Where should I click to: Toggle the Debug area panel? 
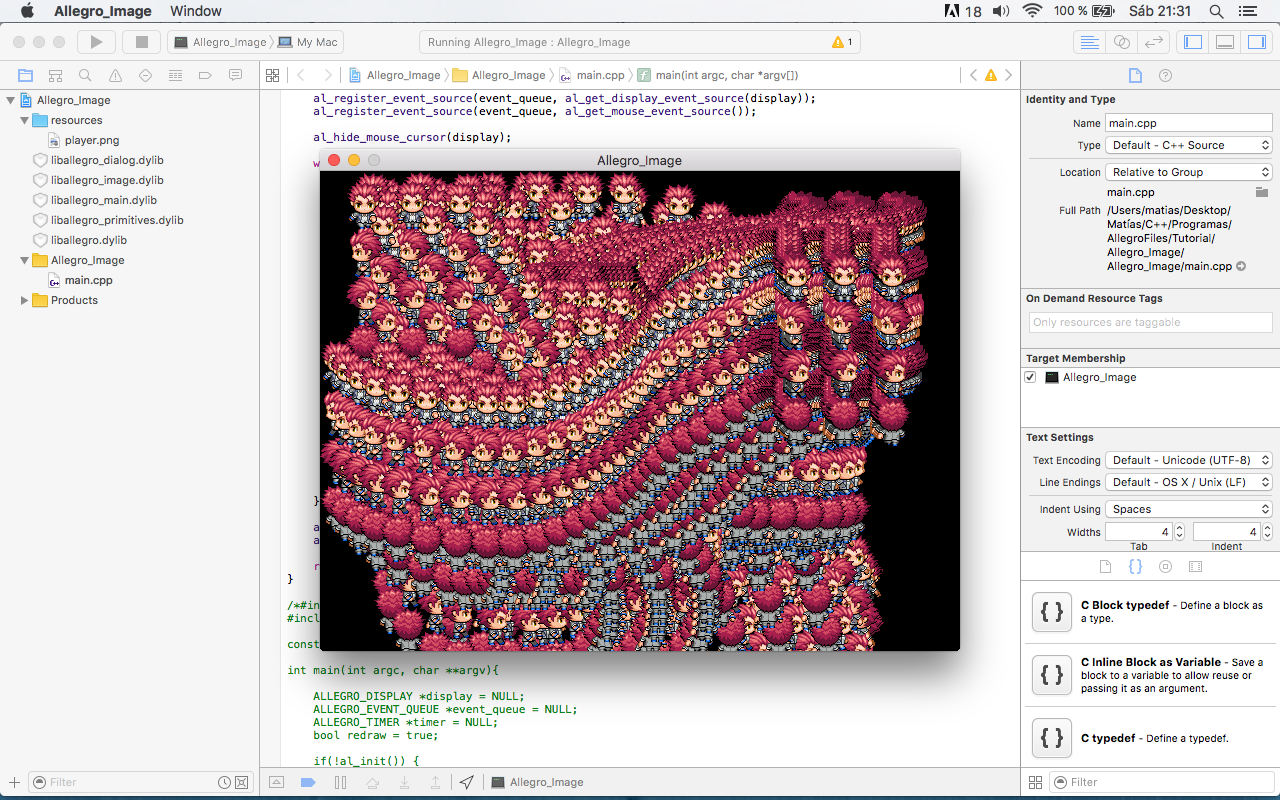point(1224,42)
